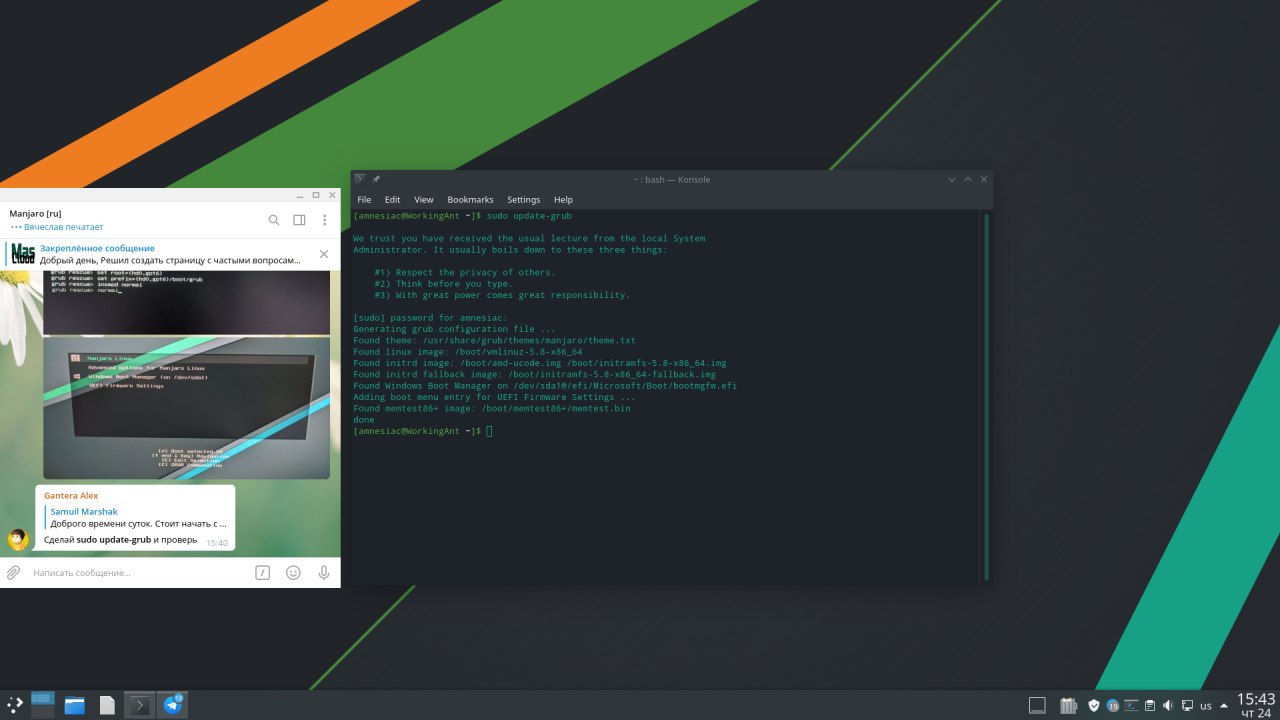Click the 'us' keyboard layout indicator
The image size is (1280, 720).
pyautogui.click(x=1206, y=706)
